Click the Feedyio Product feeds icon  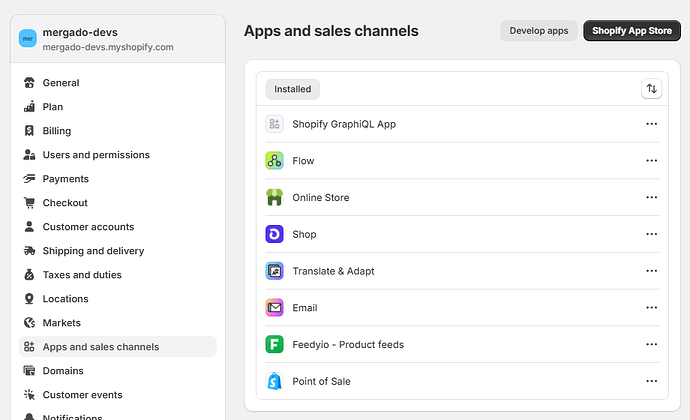tap(275, 344)
